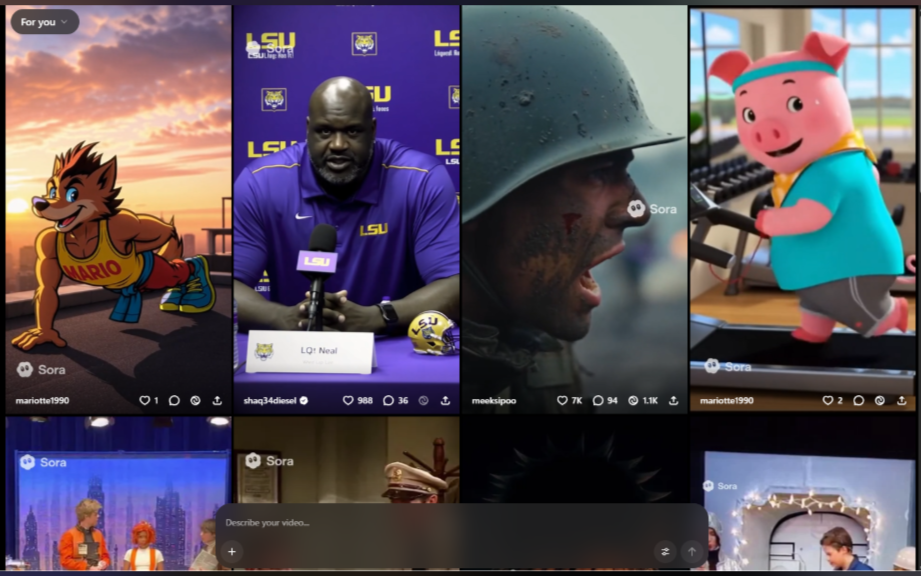Like the shaq34diesel press conference video
921x576 pixels.
[348, 400]
